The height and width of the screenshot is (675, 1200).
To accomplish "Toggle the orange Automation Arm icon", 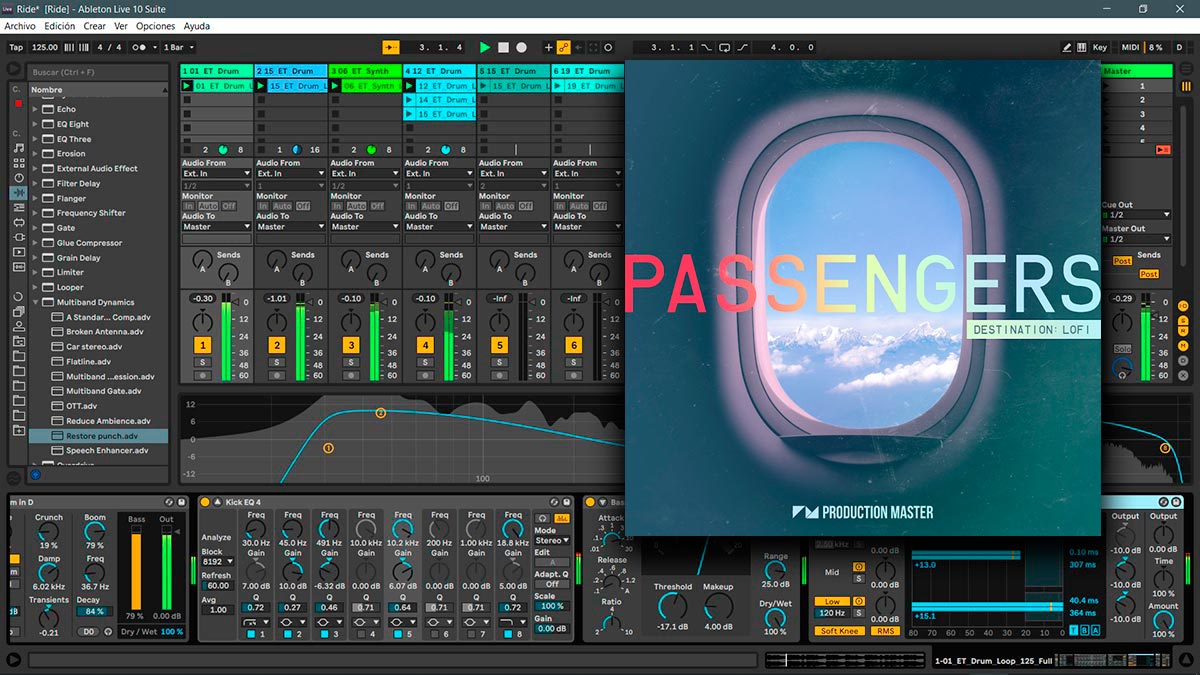I will [x=563, y=47].
